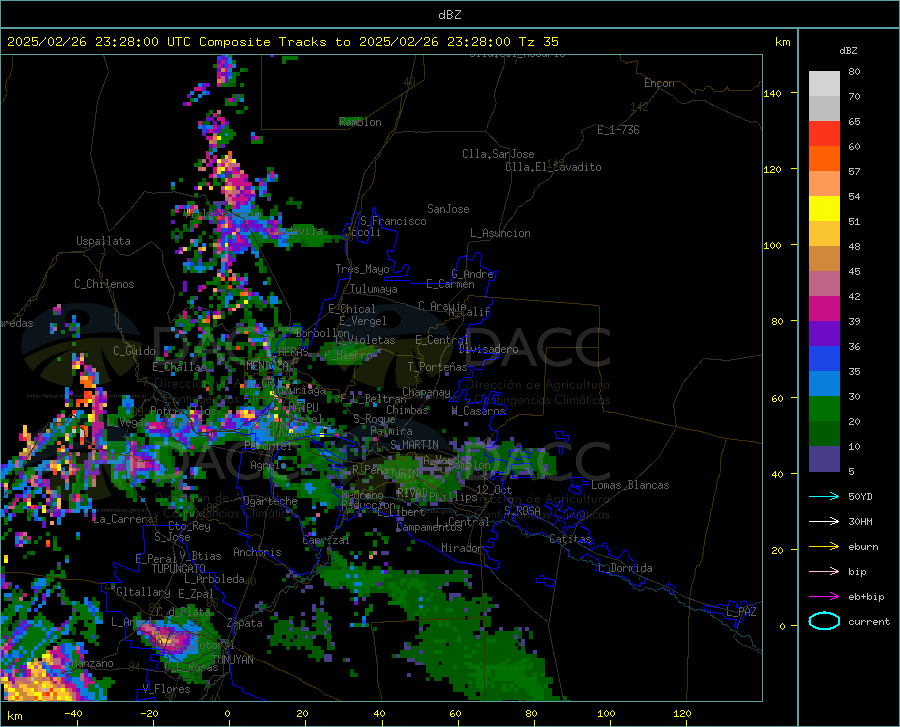This screenshot has width=900, height=727.
Task: Click the 'L_Dormida' place label
Action: click(x=625, y=568)
